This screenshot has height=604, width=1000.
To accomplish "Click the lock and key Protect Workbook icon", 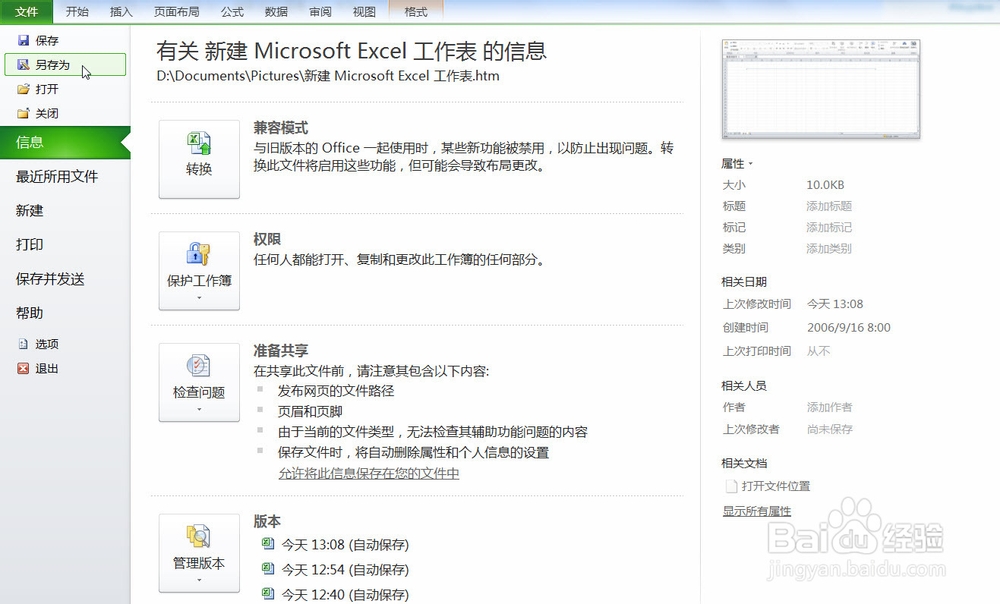I will tap(199, 254).
